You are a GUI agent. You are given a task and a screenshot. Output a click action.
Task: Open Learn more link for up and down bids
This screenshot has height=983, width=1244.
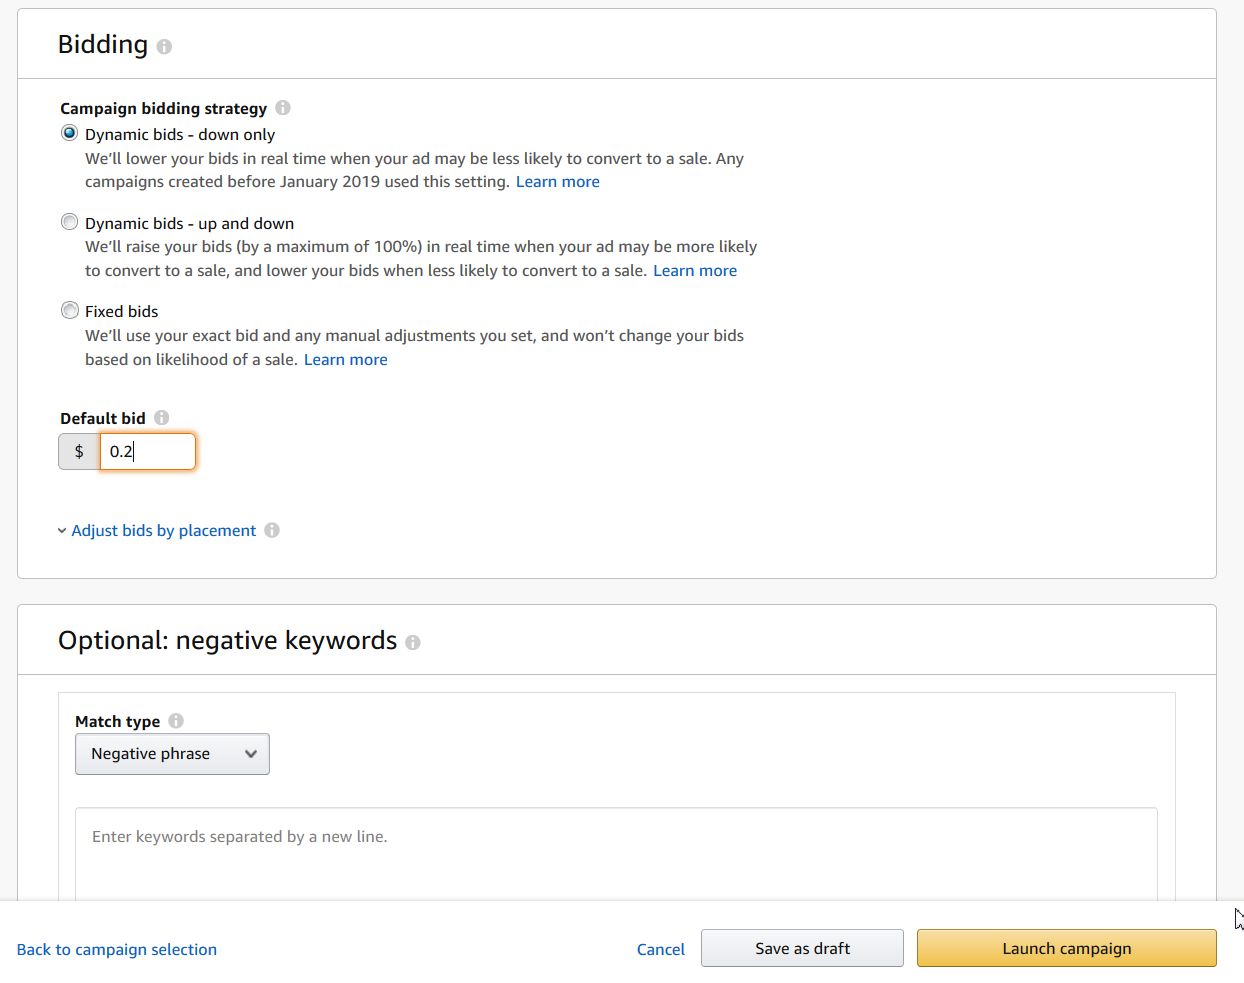coord(694,271)
